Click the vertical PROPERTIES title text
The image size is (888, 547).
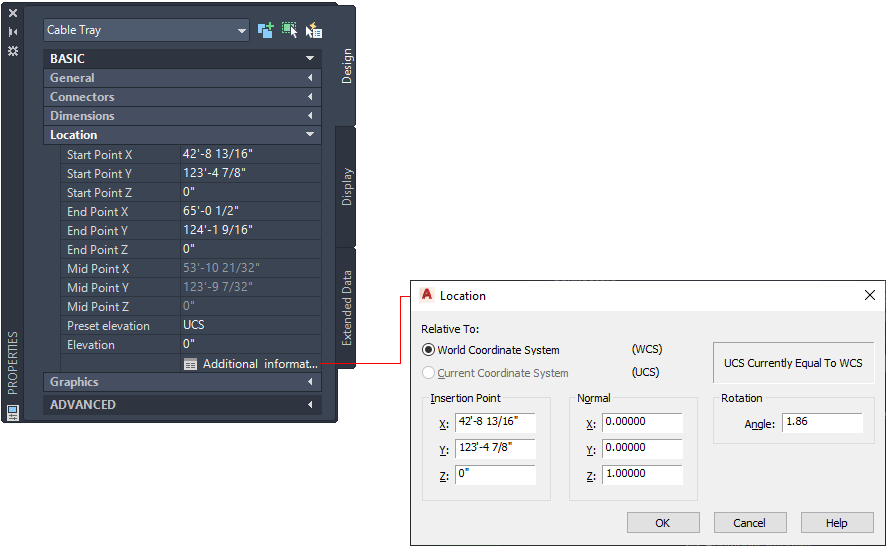coord(12,363)
